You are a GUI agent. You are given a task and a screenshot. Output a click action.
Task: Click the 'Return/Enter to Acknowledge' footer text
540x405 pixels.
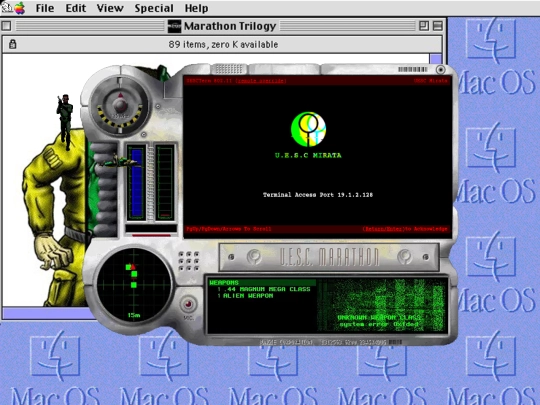tap(405, 229)
